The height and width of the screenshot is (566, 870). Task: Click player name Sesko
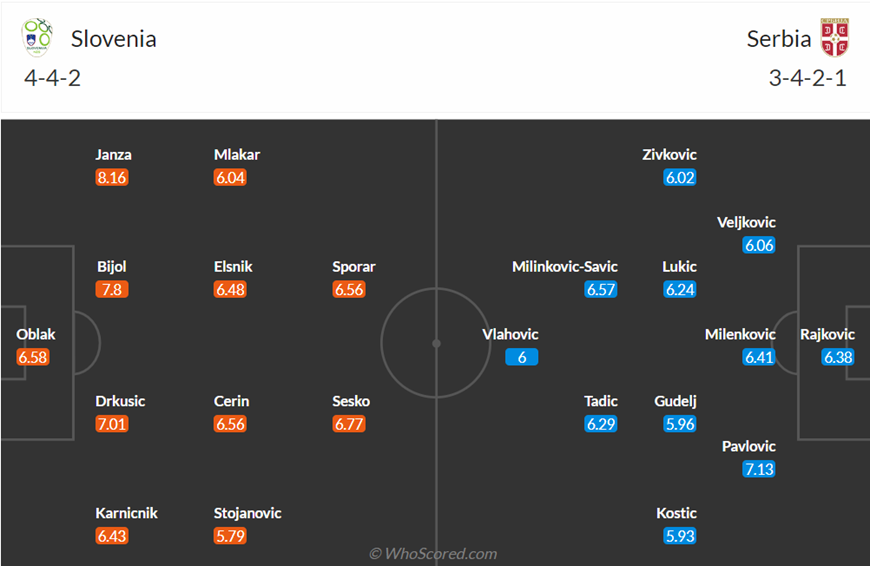(351, 401)
